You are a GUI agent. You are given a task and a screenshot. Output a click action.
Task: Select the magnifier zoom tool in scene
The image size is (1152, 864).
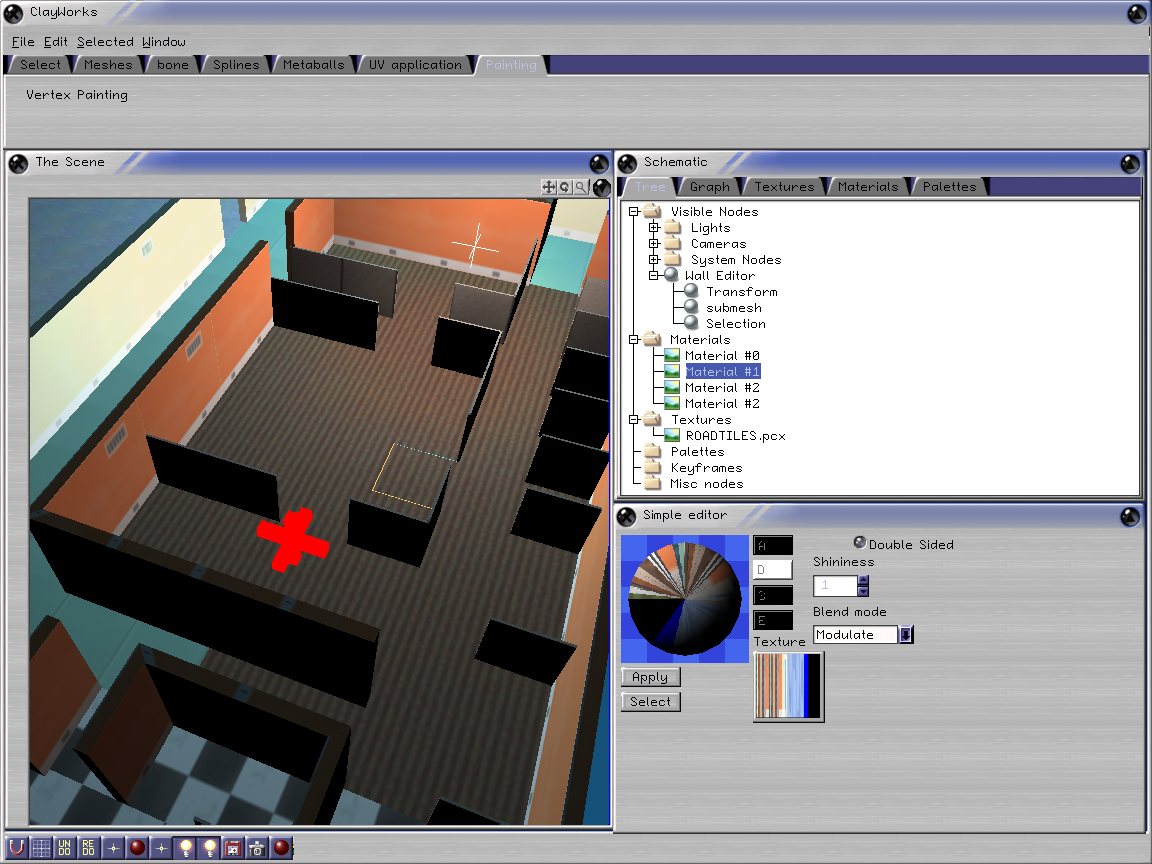pyautogui.click(x=580, y=187)
